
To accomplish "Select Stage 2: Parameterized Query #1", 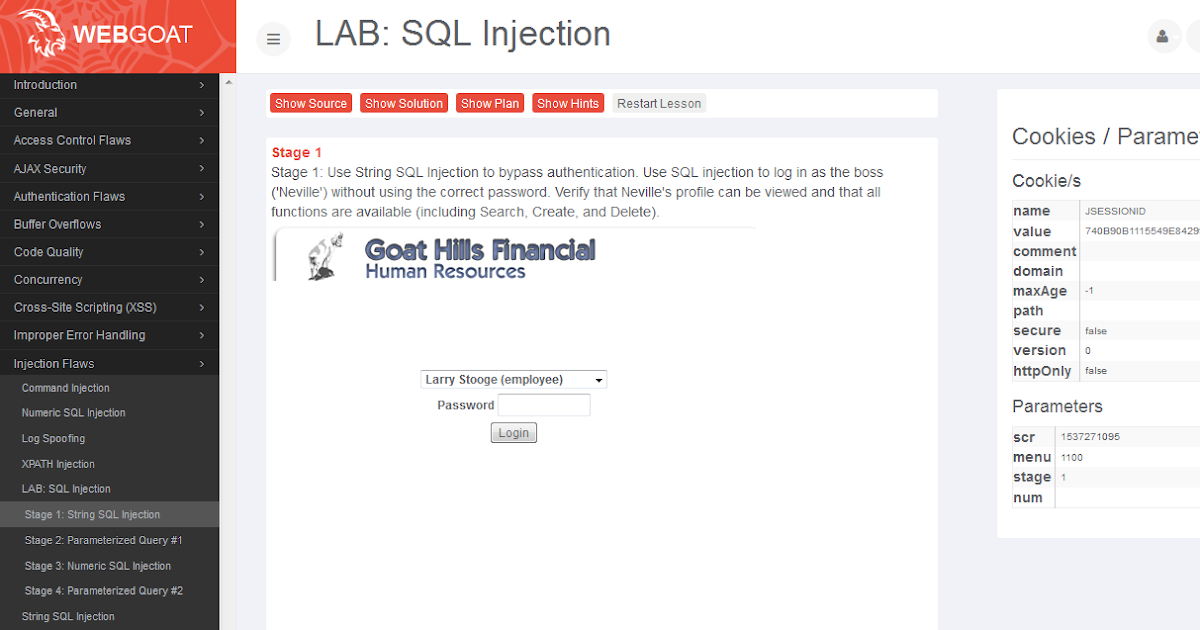I will (x=110, y=540).
